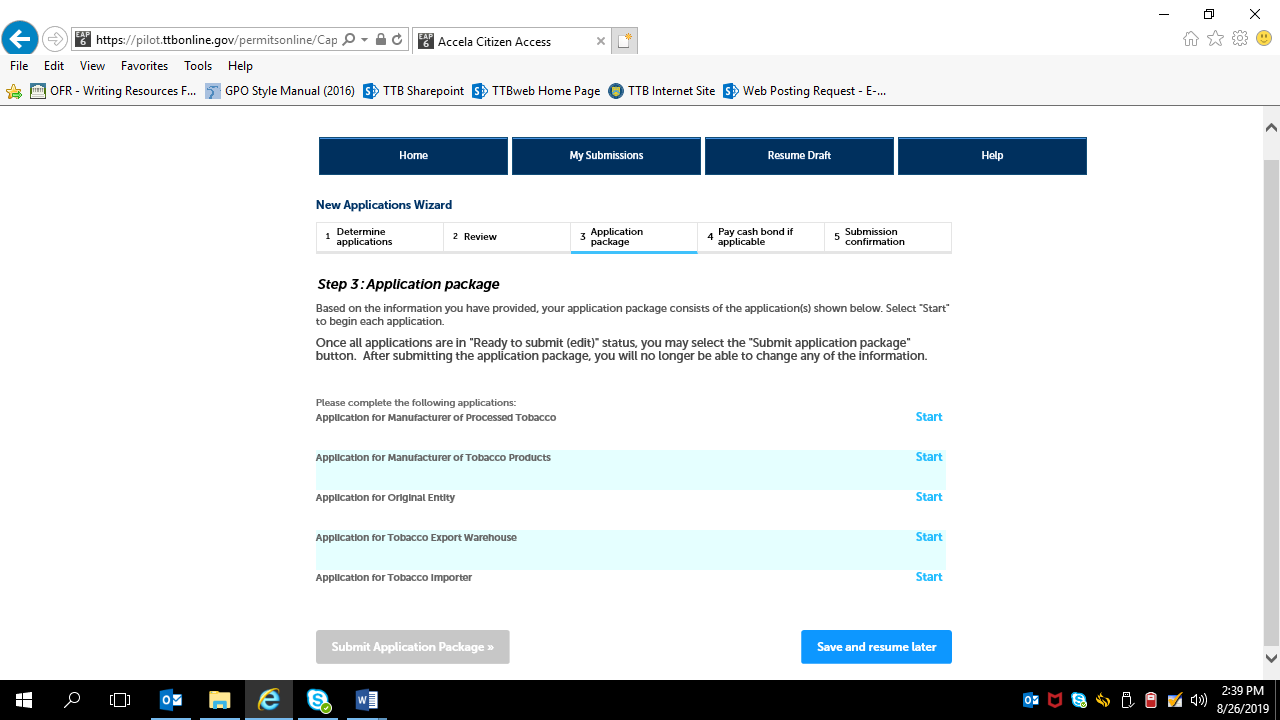Open the Resume Draft page

(799, 156)
